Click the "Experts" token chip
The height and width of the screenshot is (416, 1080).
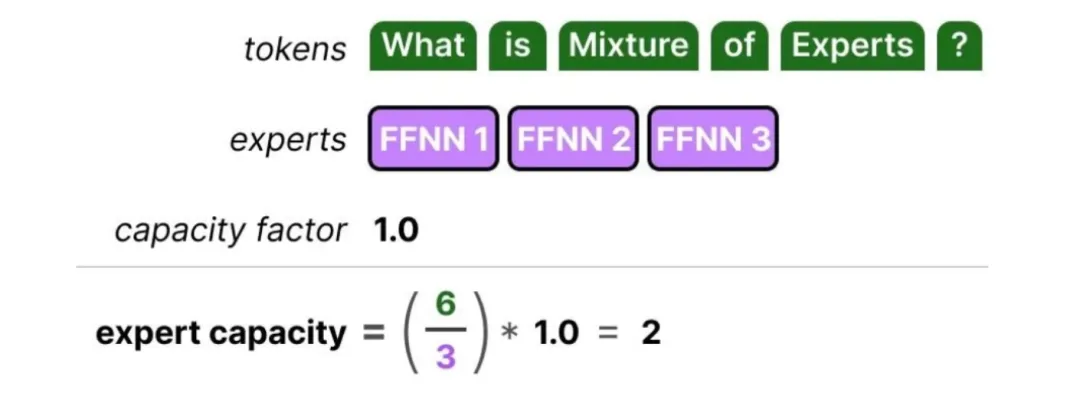coord(852,46)
